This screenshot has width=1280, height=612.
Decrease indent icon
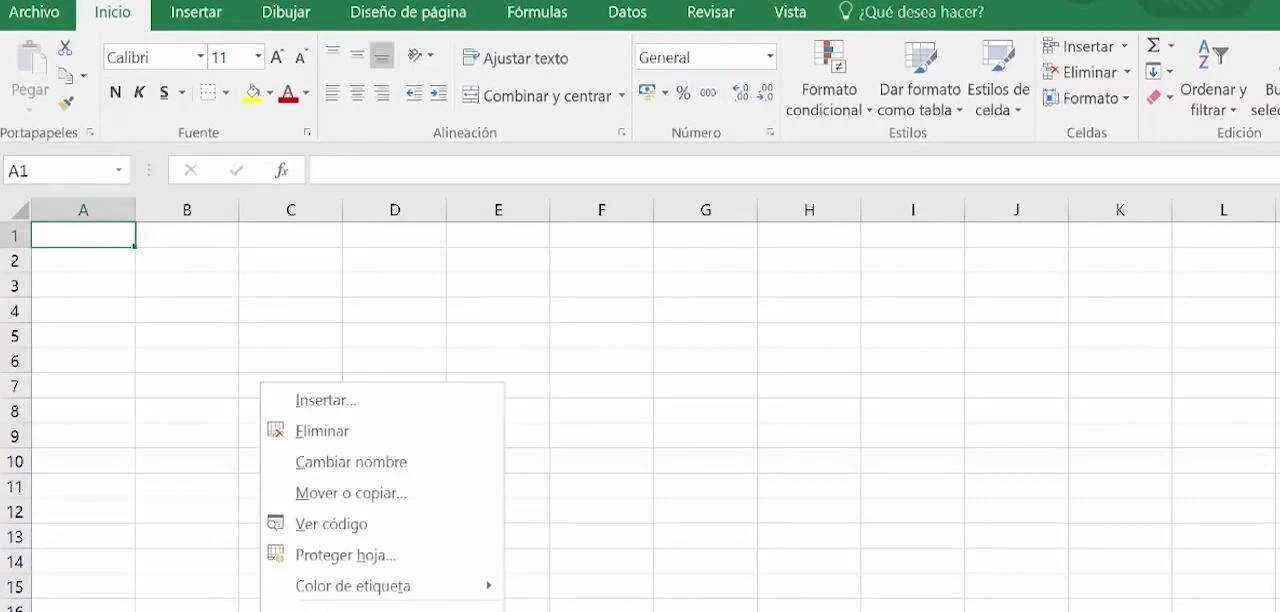(x=413, y=93)
